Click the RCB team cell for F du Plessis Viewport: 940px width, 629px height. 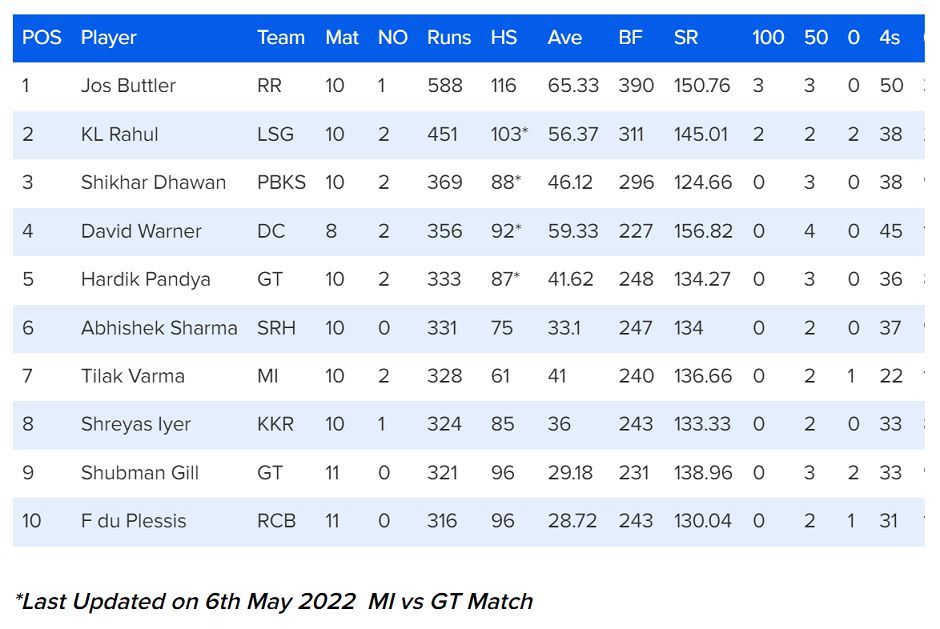pyautogui.click(x=276, y=521)
